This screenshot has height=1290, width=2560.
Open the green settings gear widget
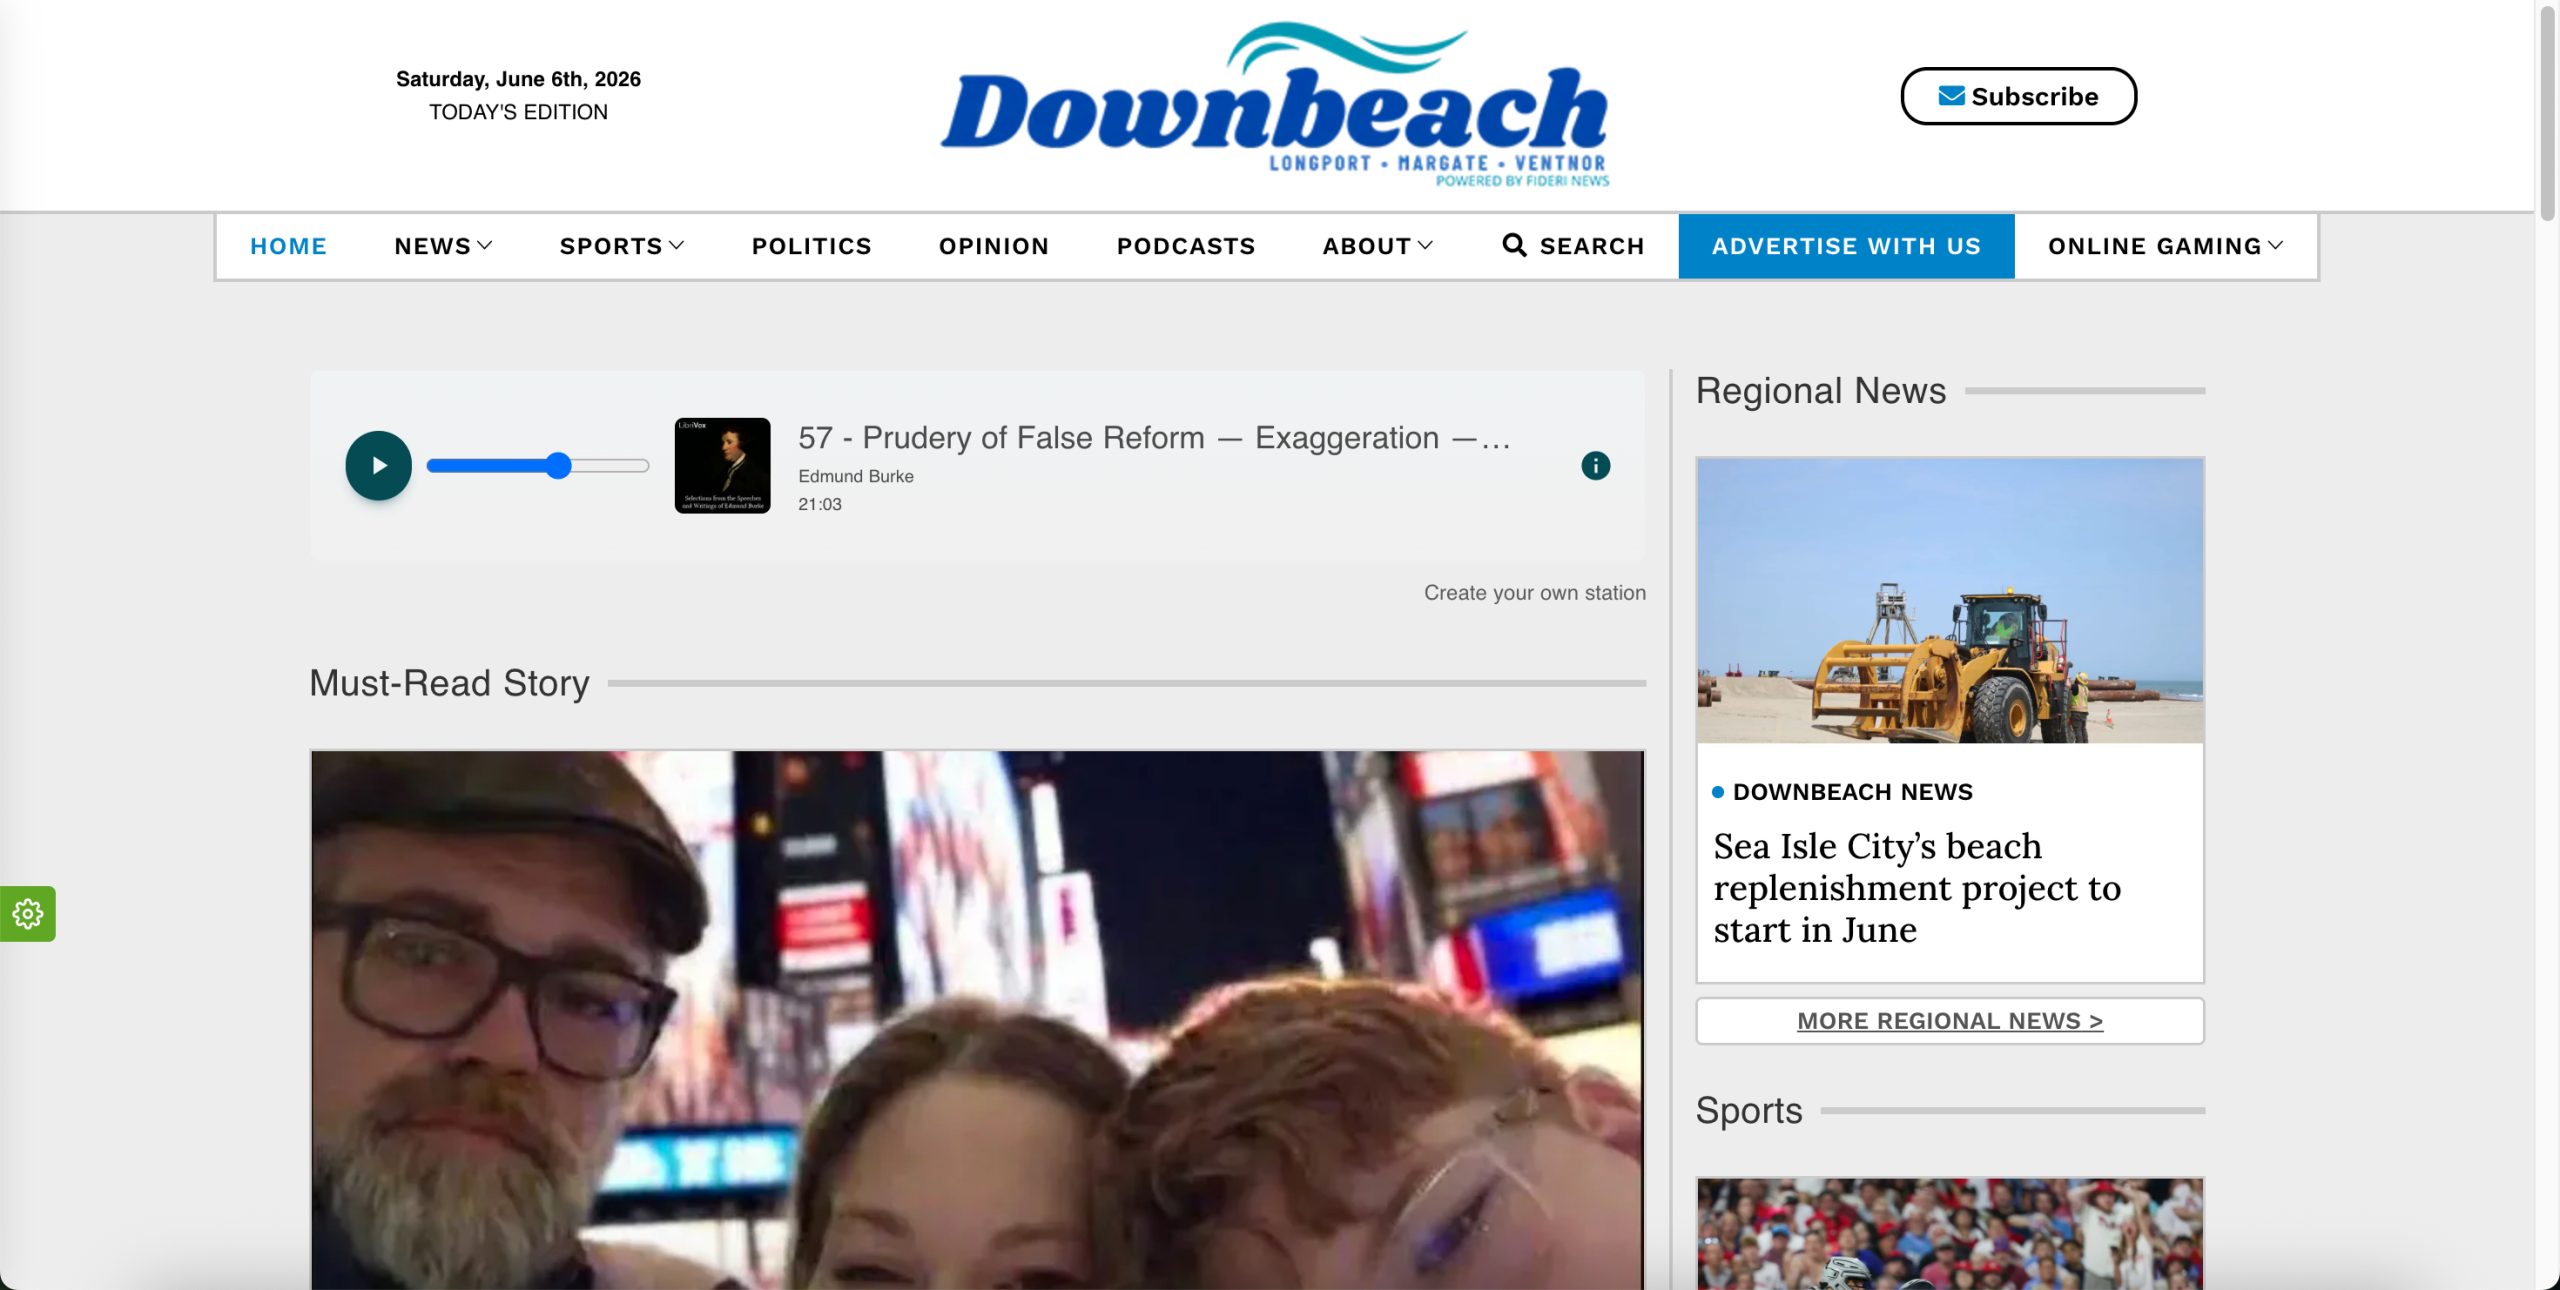click(27, 913)
